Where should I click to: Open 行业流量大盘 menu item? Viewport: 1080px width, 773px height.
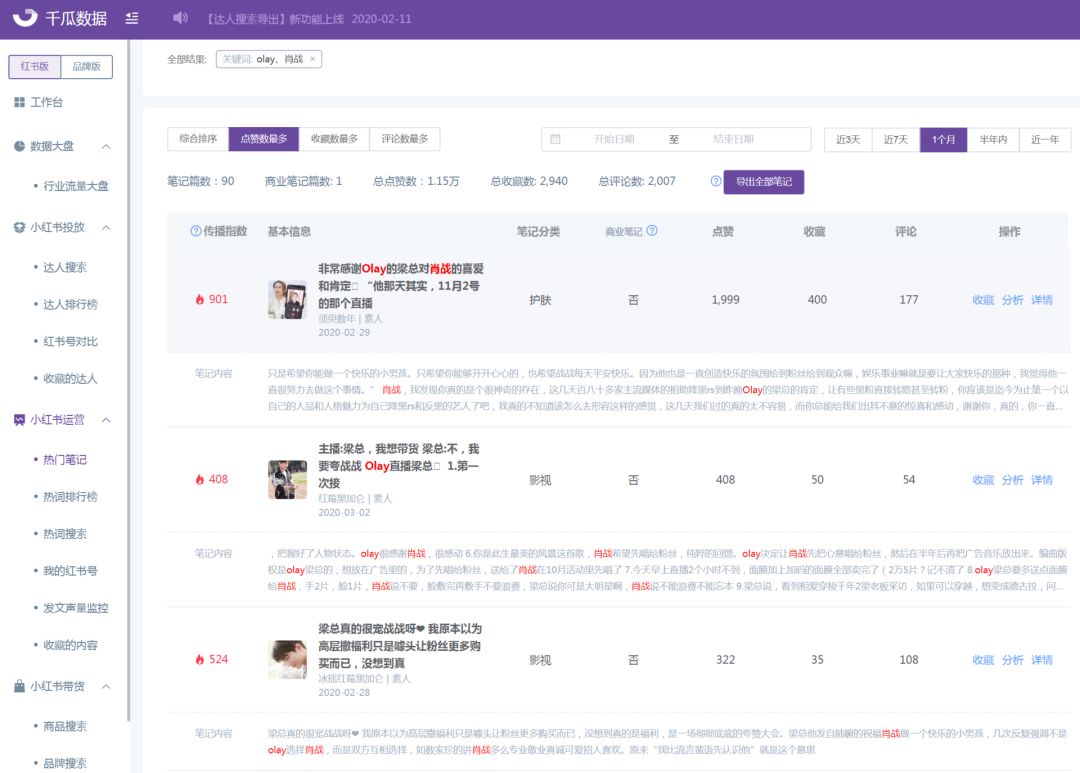[x=76, y=186]
